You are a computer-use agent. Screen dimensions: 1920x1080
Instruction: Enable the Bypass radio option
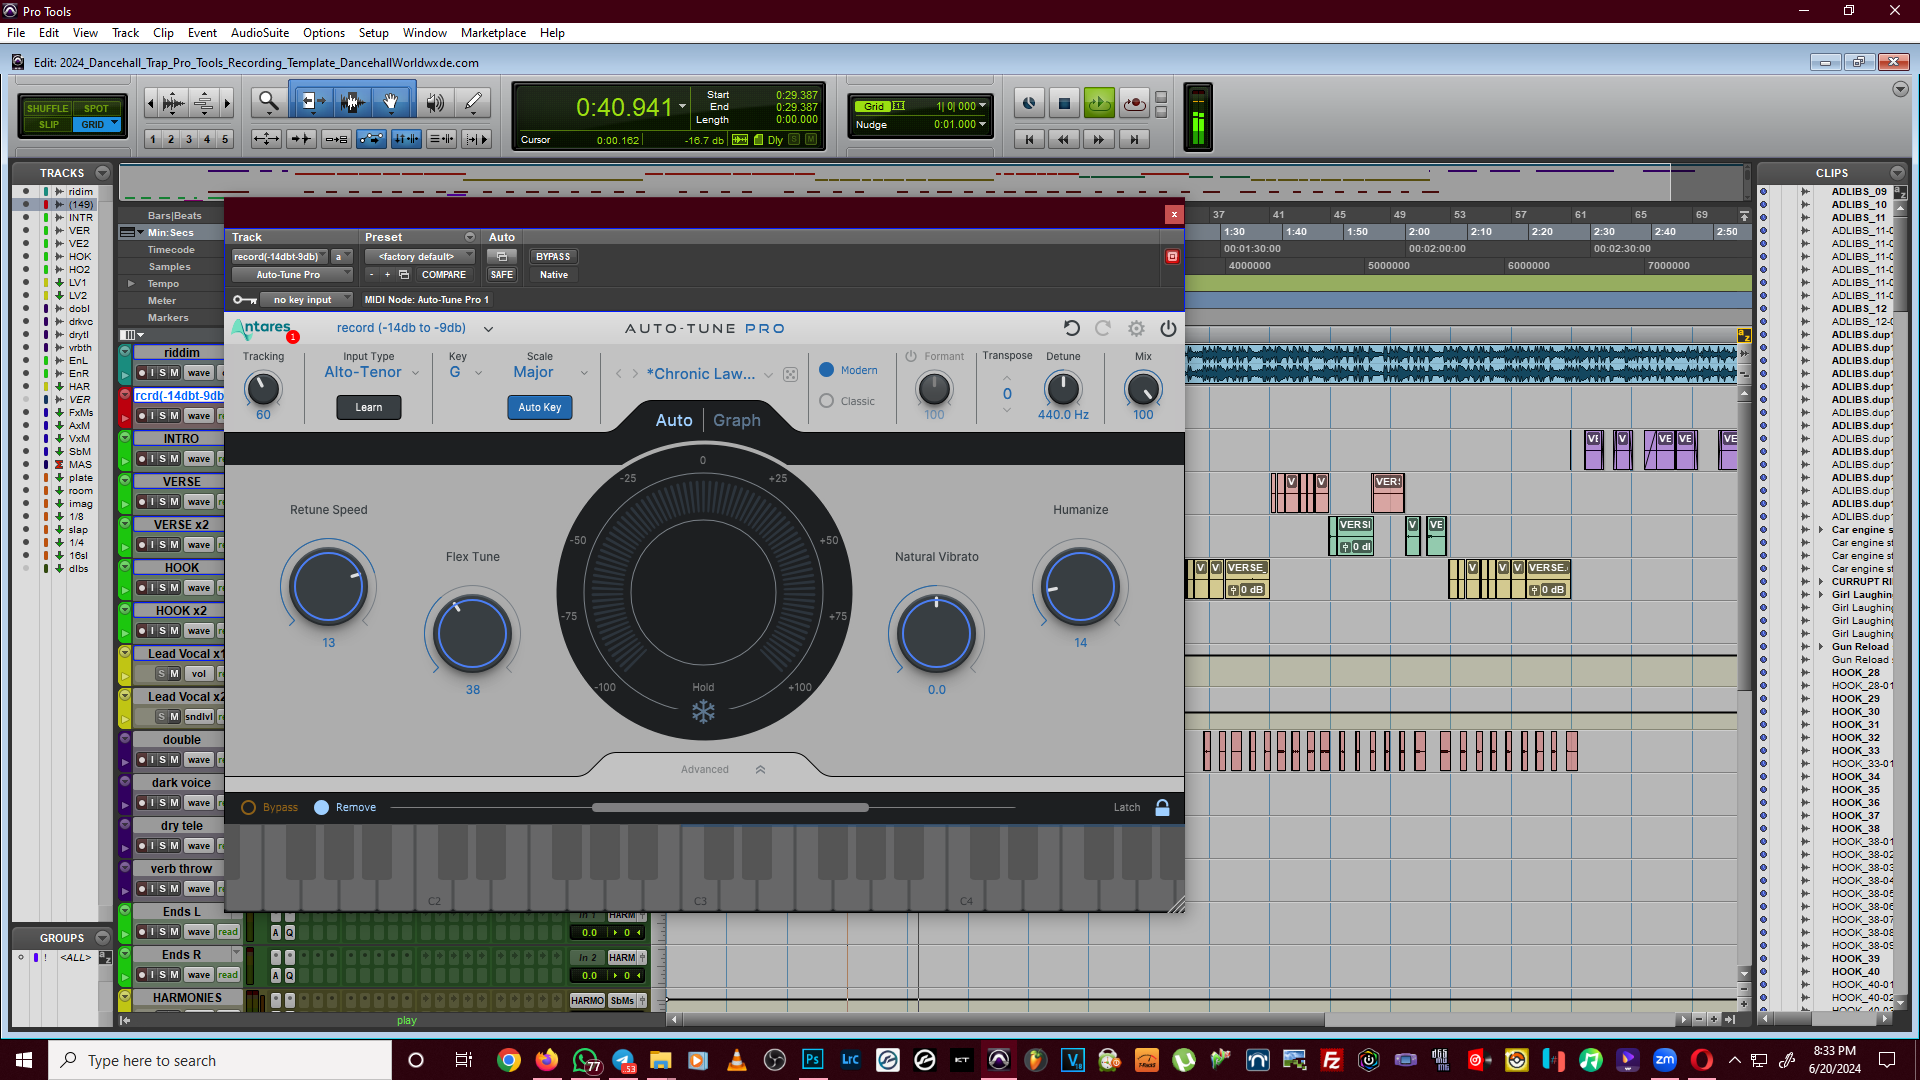249,807
